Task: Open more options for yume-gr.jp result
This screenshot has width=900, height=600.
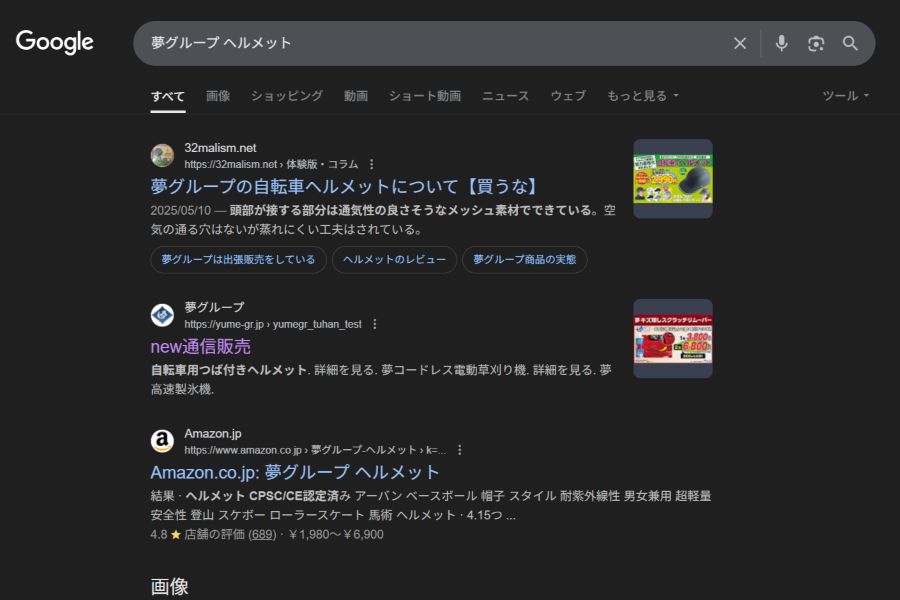Action: click(x=375, y=324)
